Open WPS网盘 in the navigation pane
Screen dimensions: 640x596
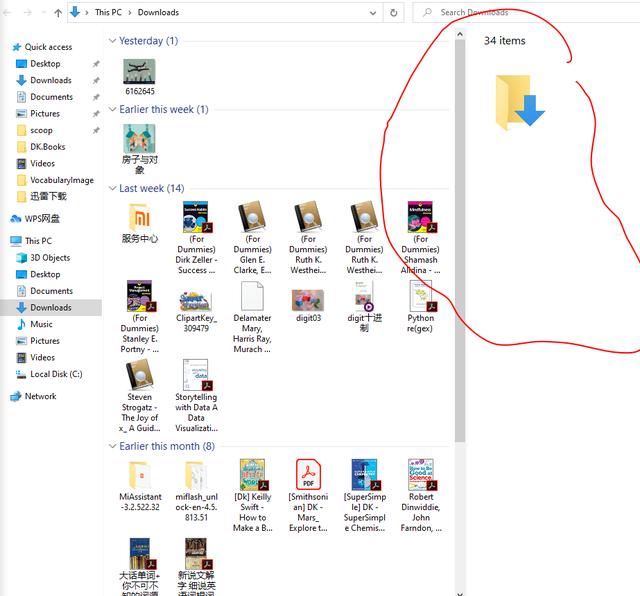(x=42, y=219)
